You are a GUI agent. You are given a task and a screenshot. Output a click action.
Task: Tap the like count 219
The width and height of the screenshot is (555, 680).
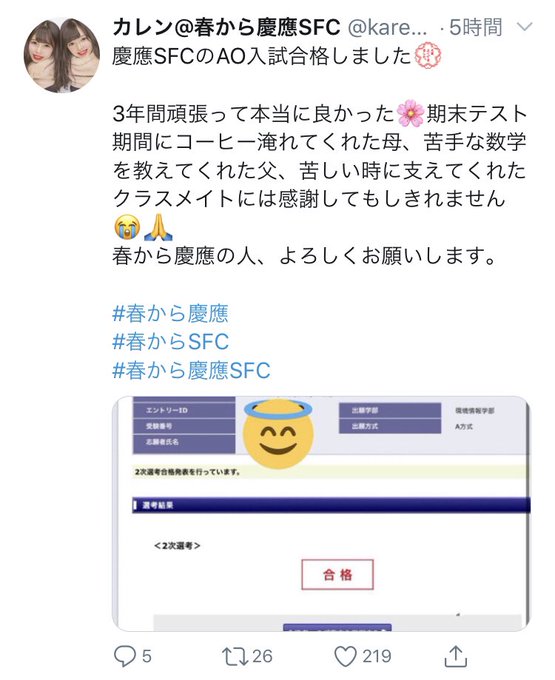377,656
